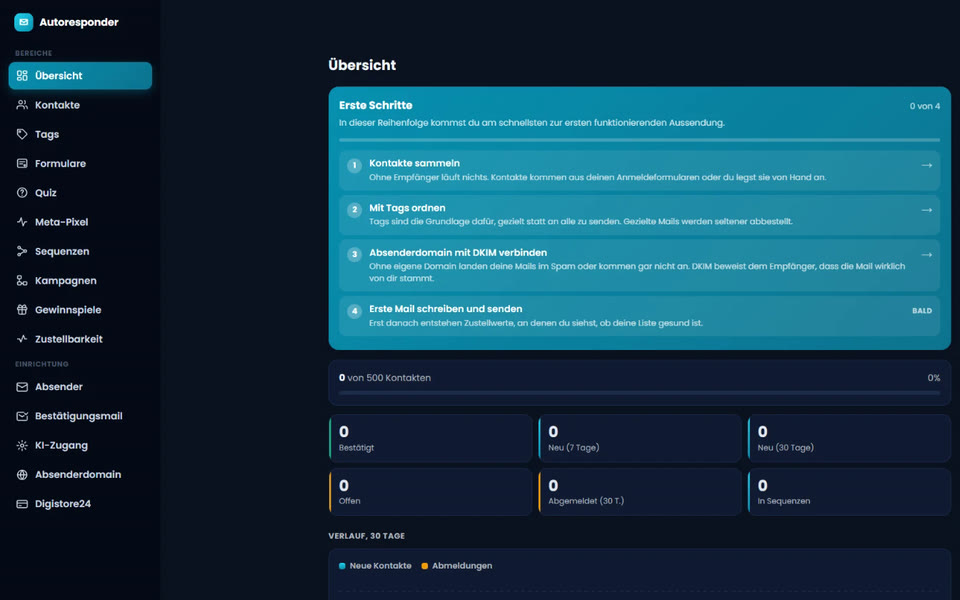Viewport: 960px width, 600px height.
Task: Open Digistore24 integration
Action: [80, 504]
